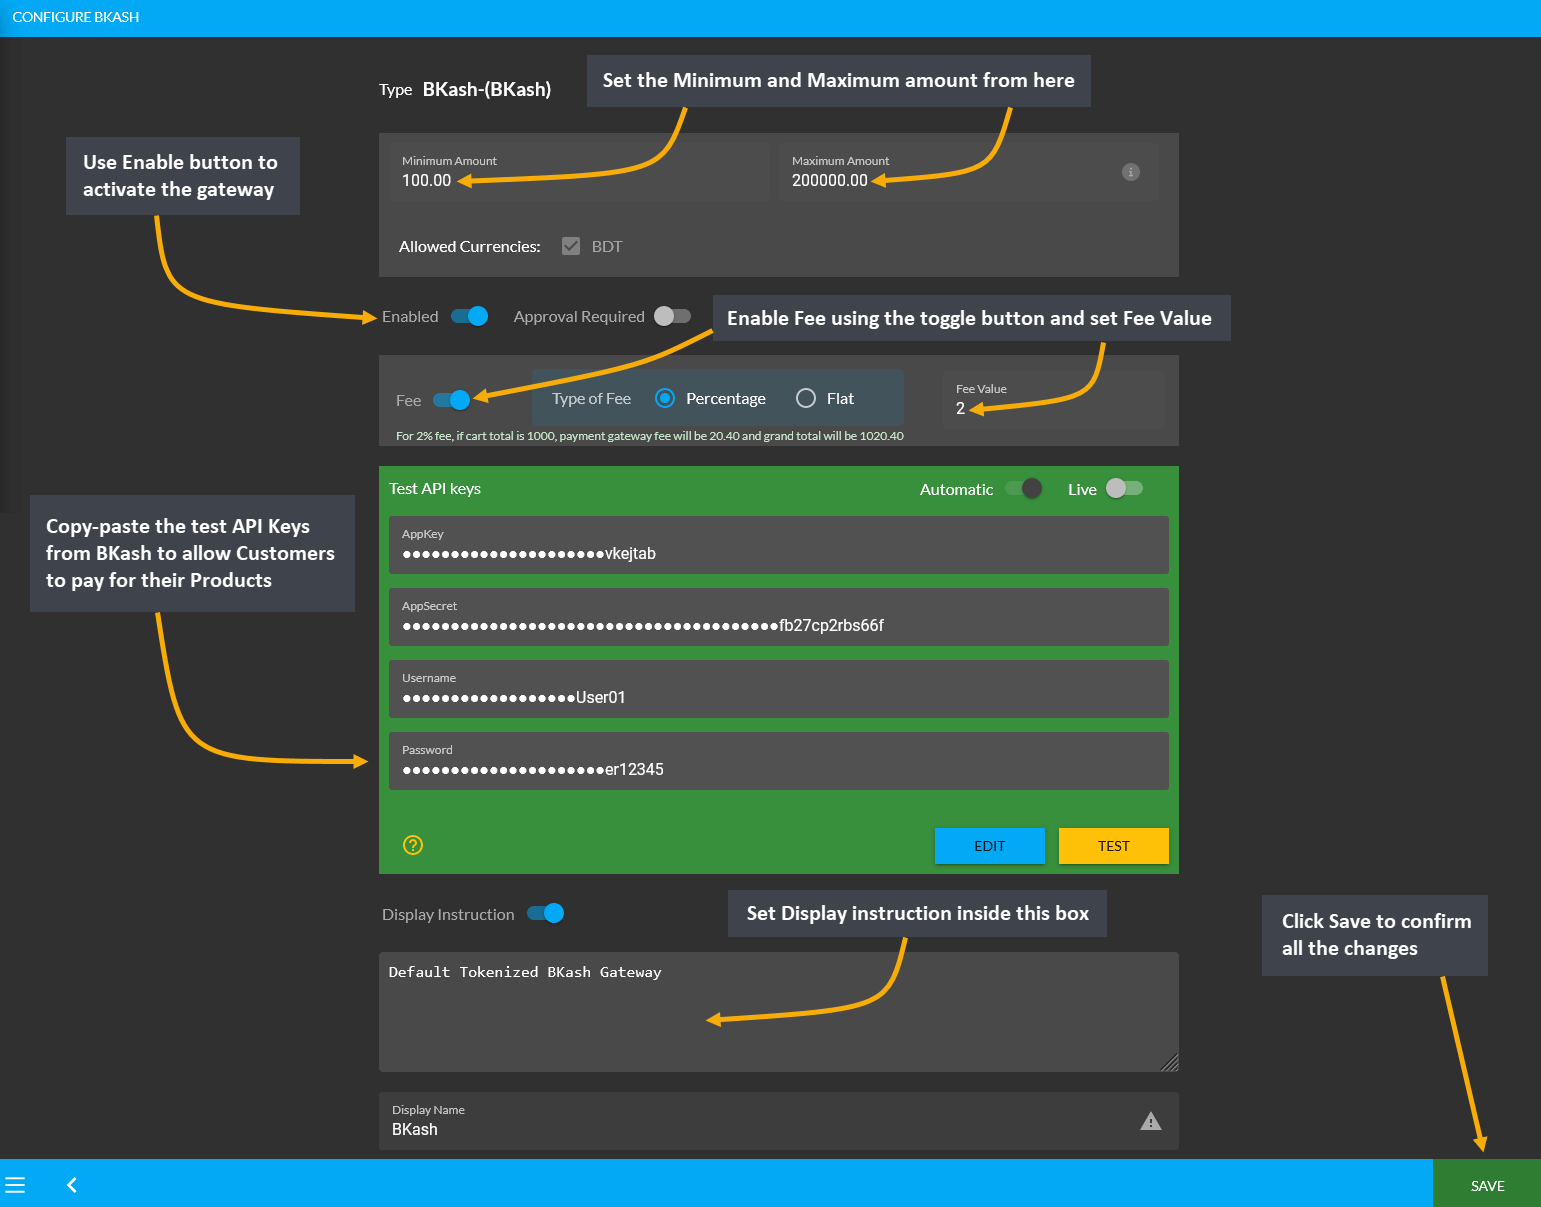Screen dimensions: 1541x1207
Task: Click the AppKey field
Action: coord(778,545)
